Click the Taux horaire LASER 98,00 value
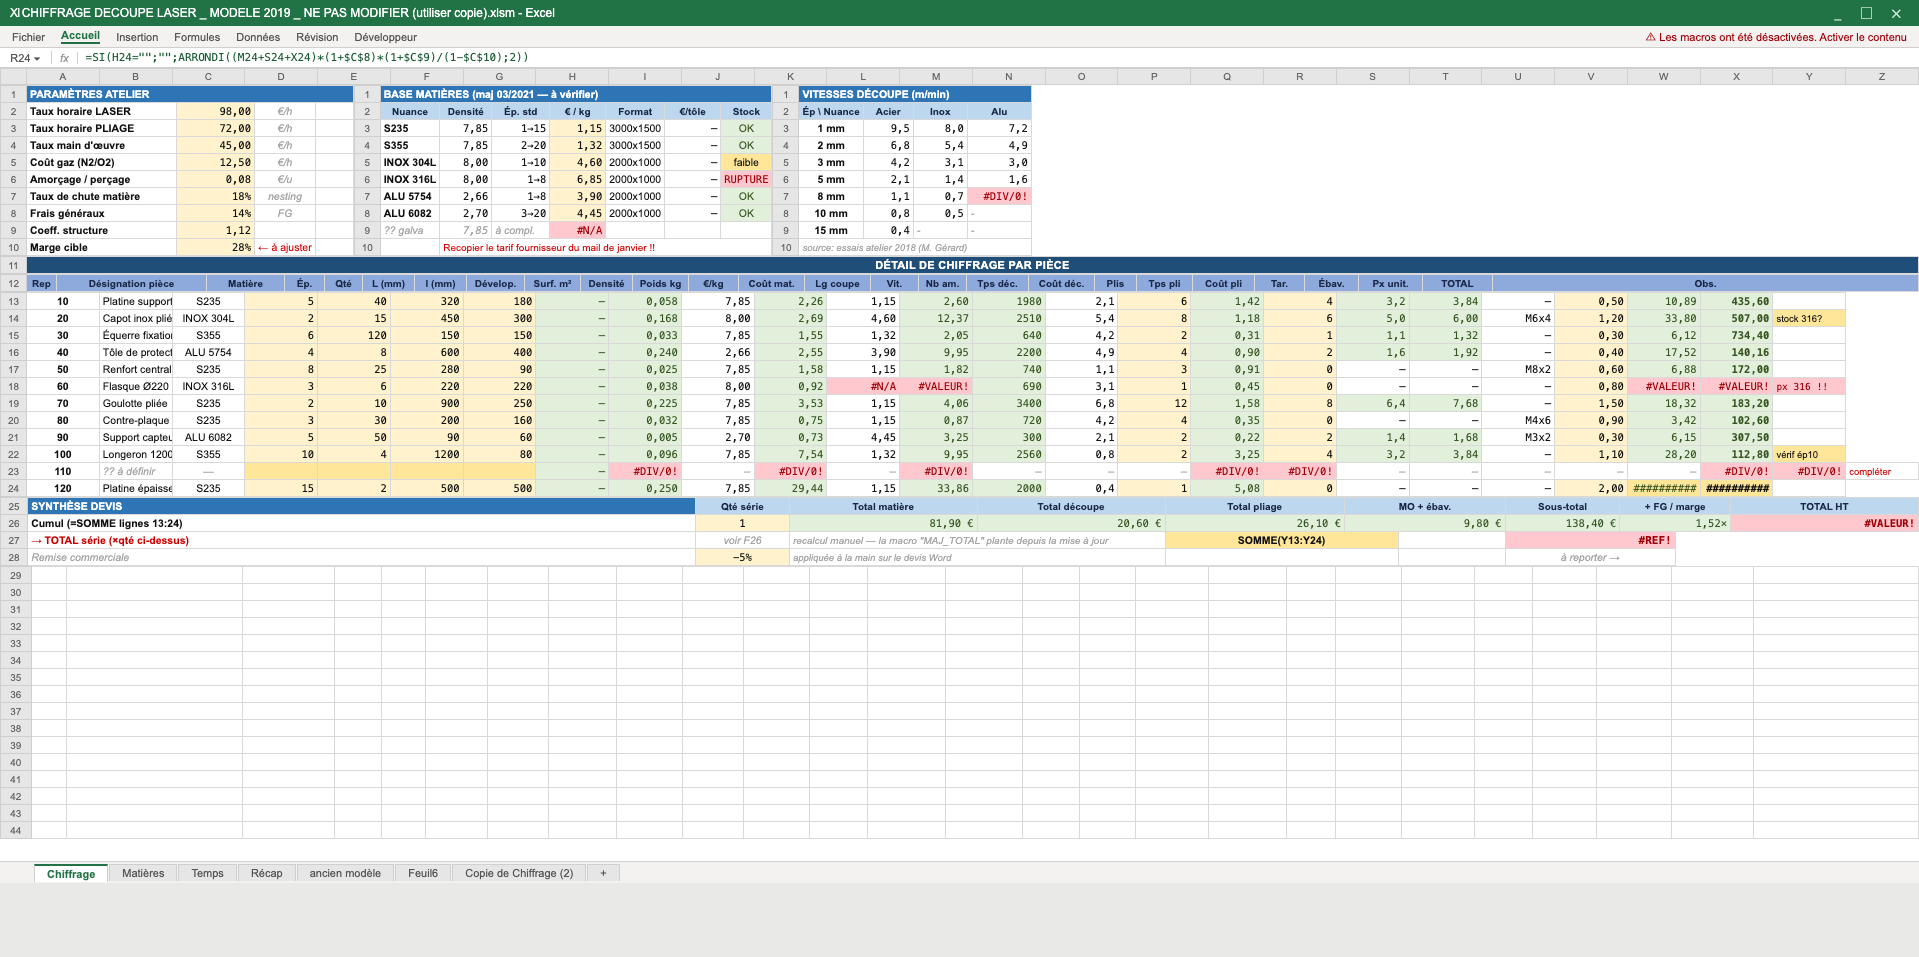The height and width of the screenshot is (957, 1919). point(214,112)
